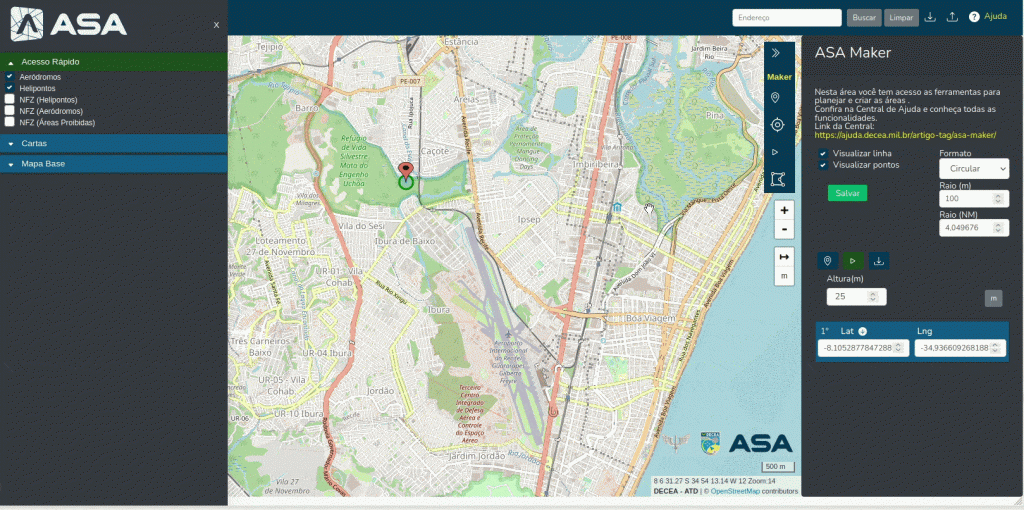The image size is (1024, 510).
Task: Click the Limpar button
Action: (901, 18)
